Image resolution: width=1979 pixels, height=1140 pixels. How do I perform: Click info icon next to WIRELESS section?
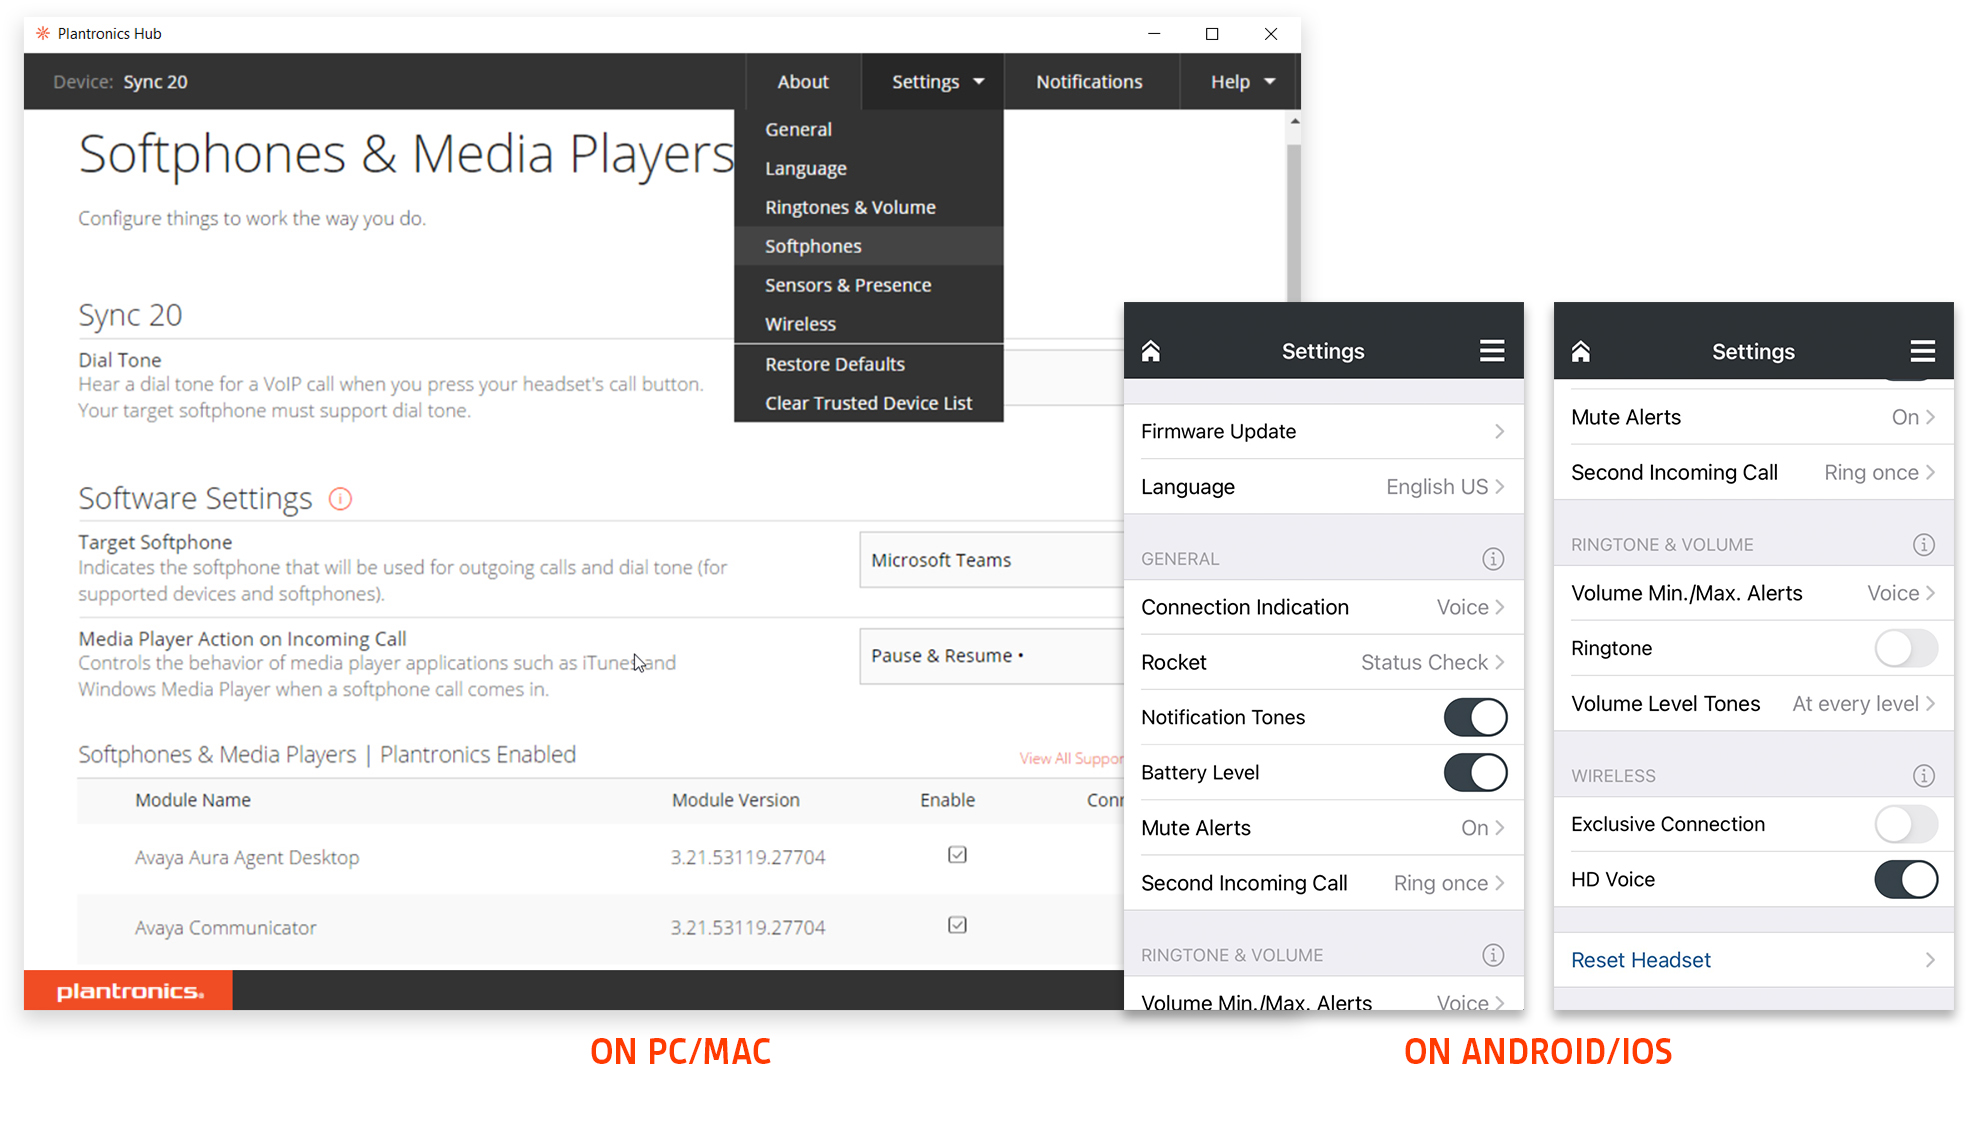[1923, 776]
